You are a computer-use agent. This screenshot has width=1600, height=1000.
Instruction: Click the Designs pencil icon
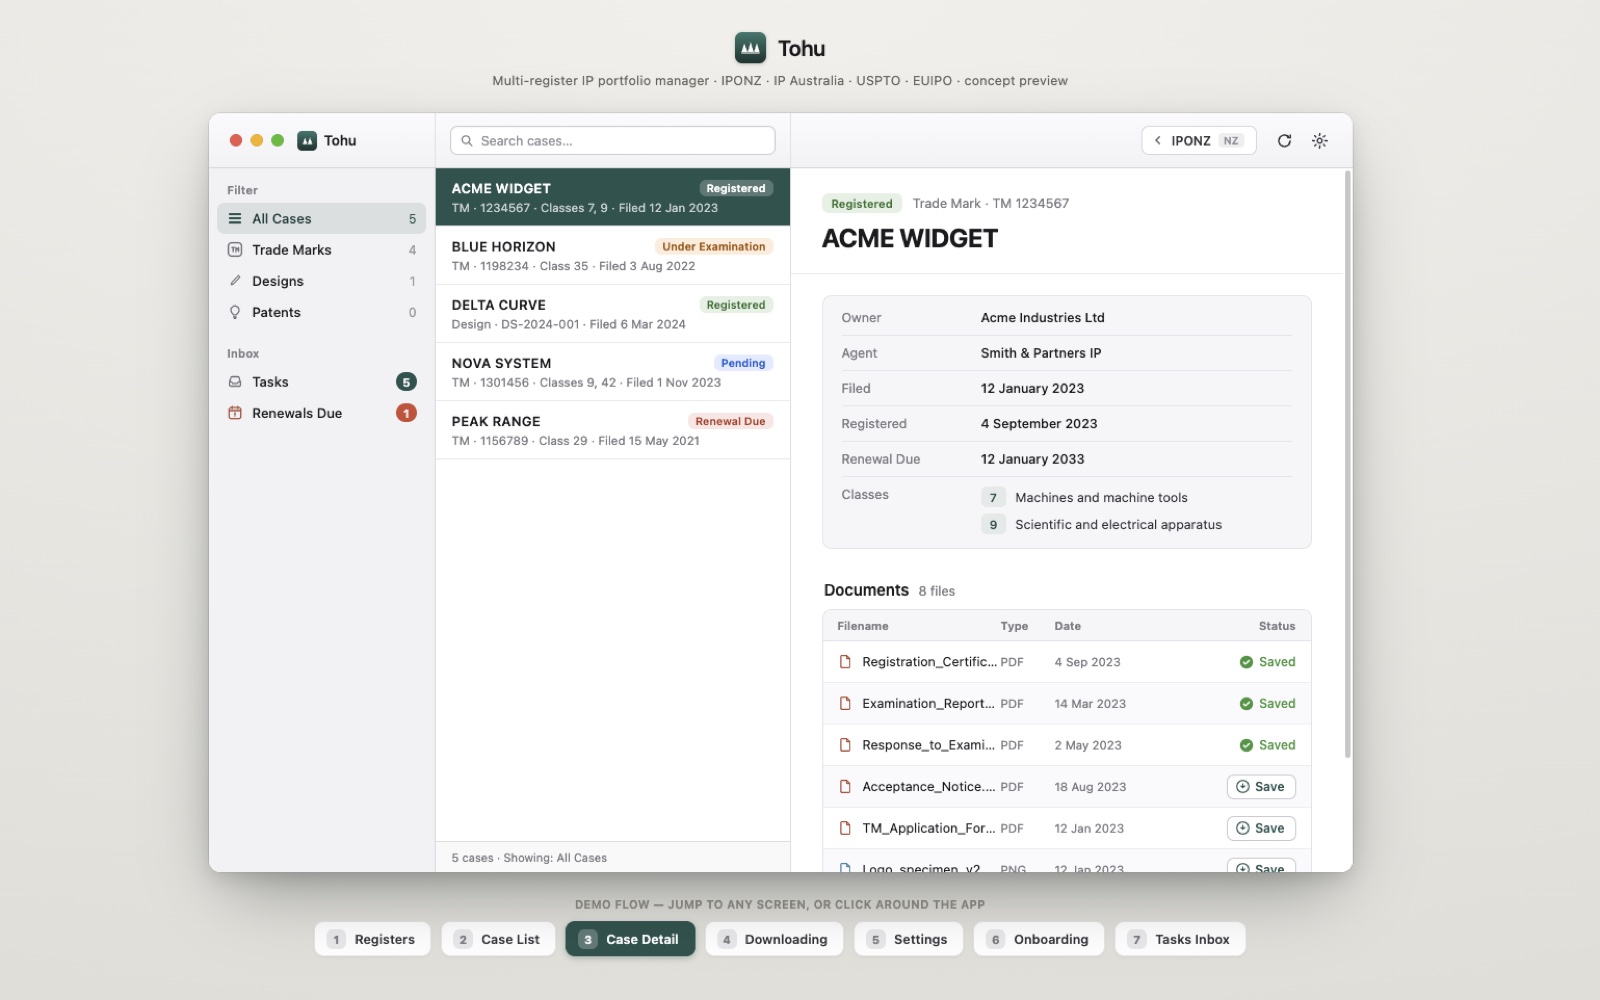click(235, 281)
